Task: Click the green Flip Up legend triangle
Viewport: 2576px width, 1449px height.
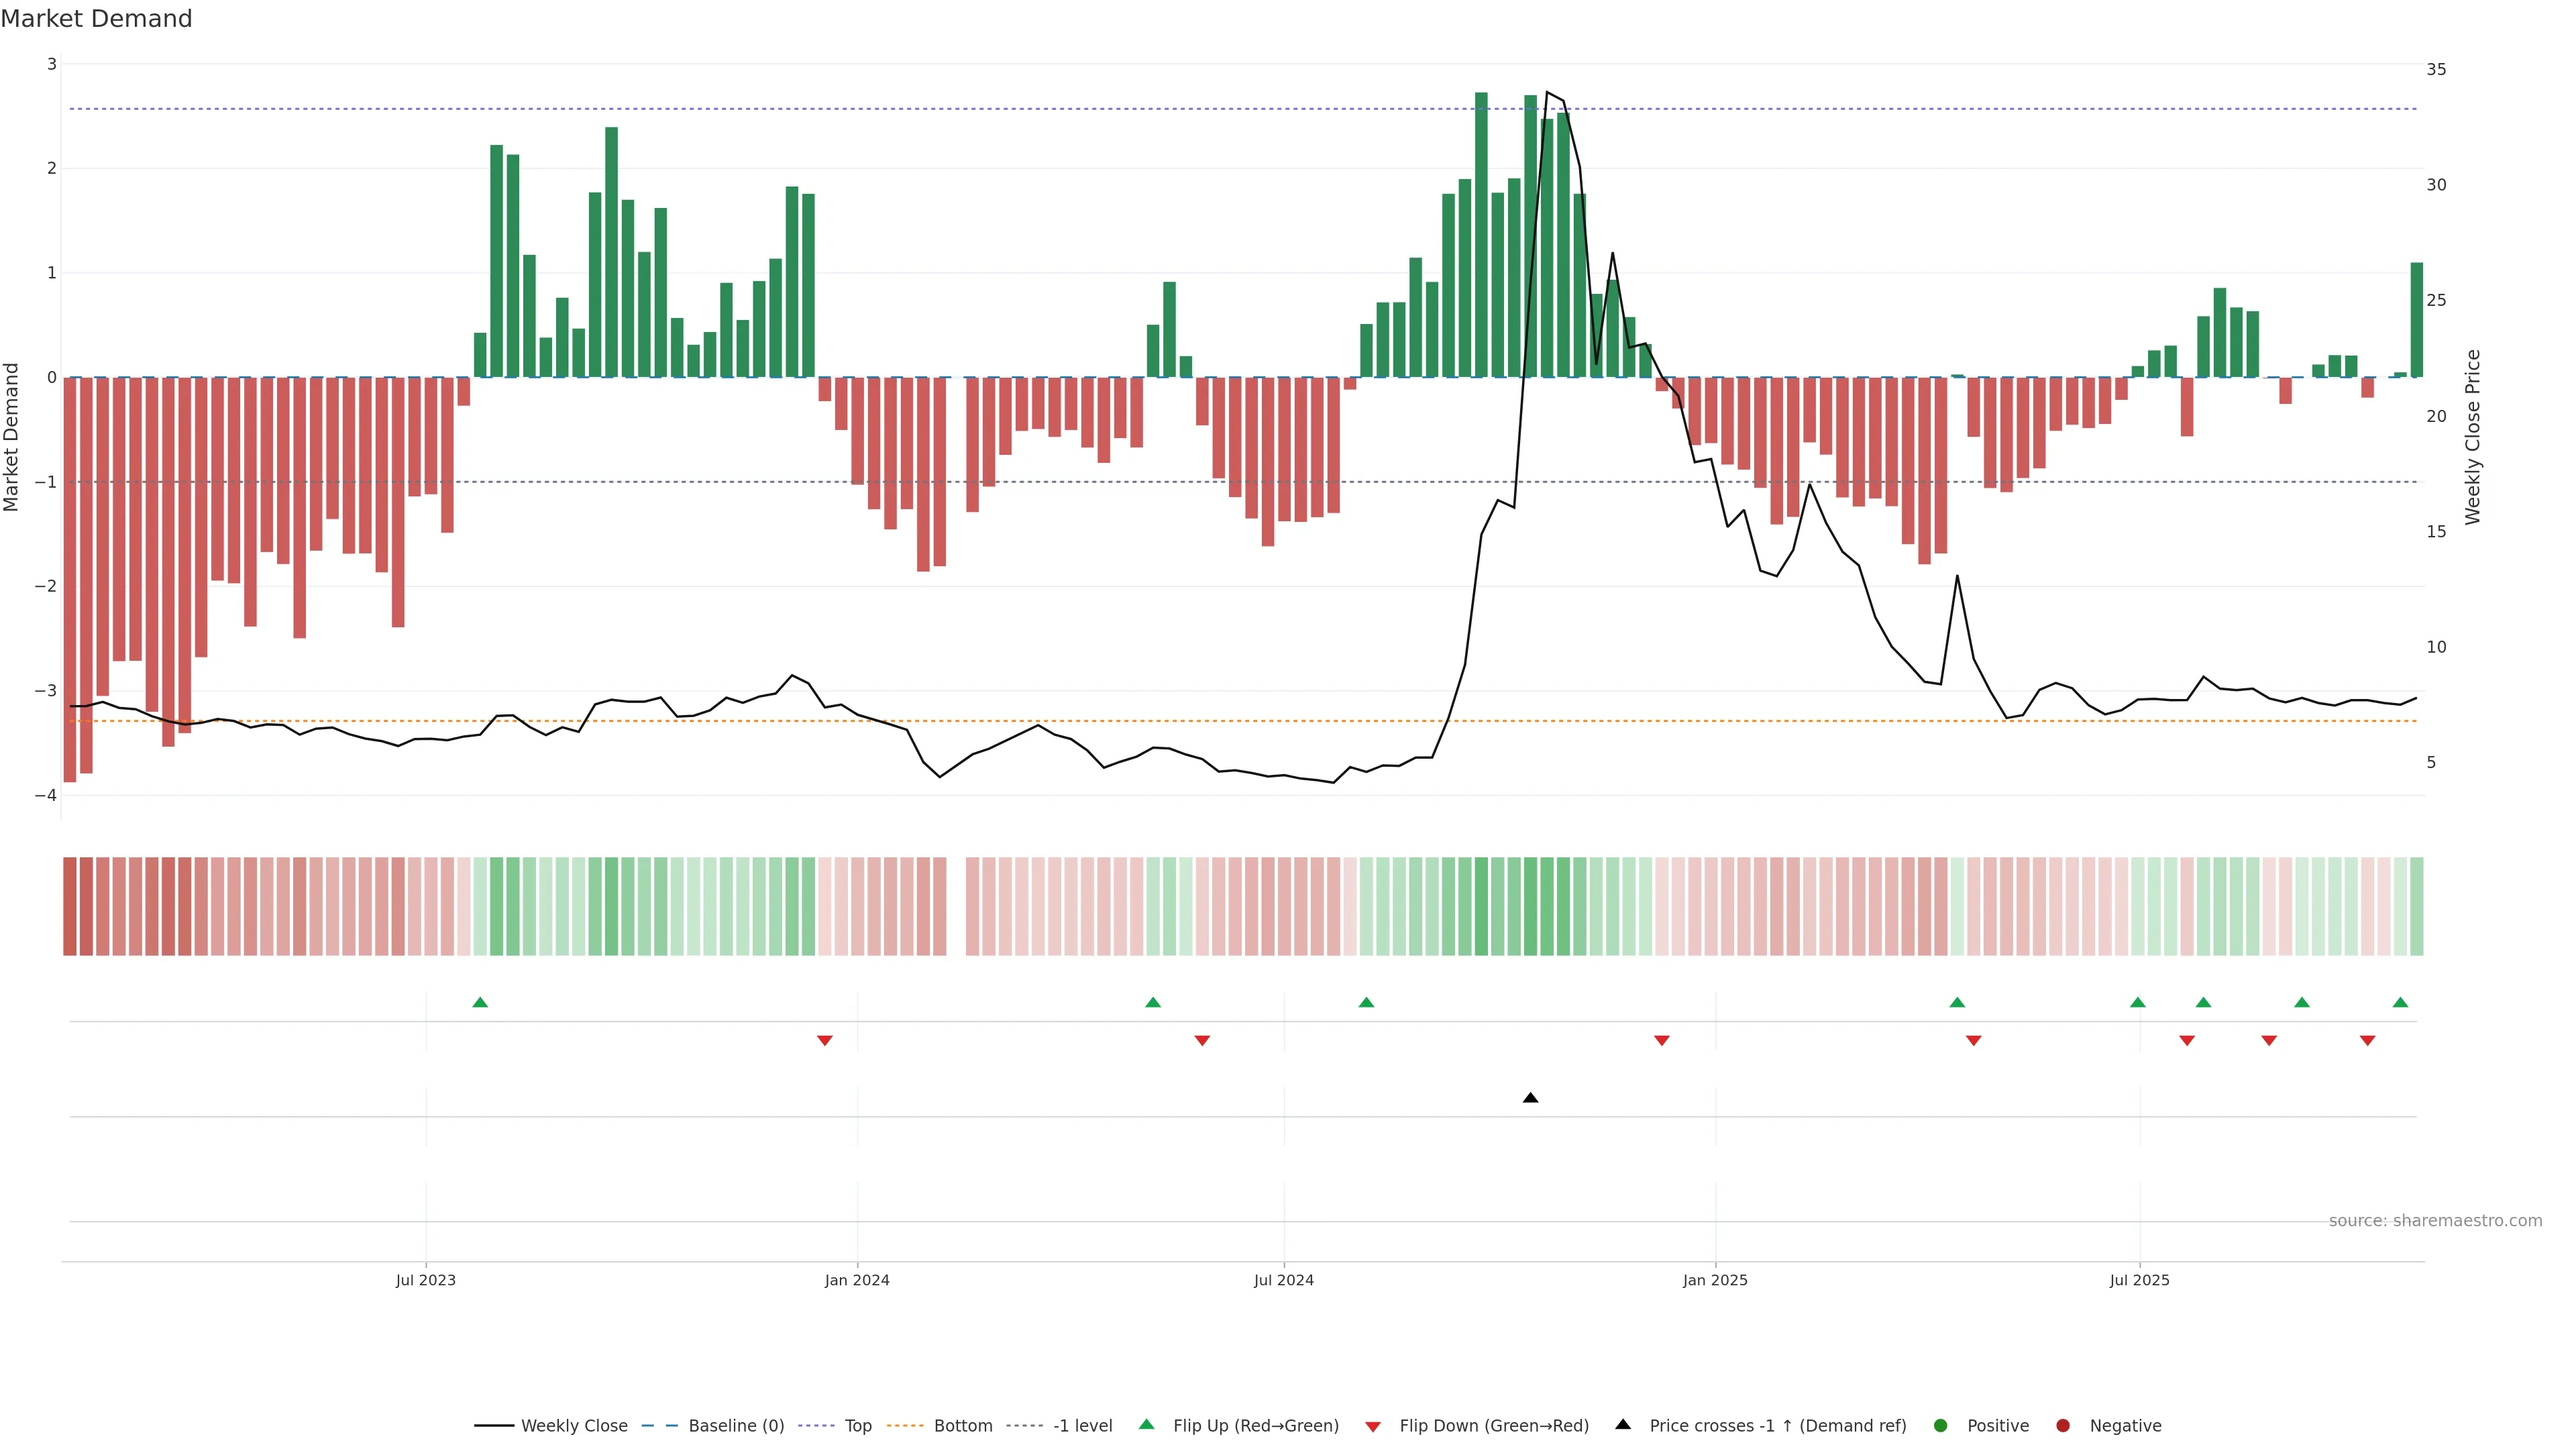Action: coord(1146,1424)
